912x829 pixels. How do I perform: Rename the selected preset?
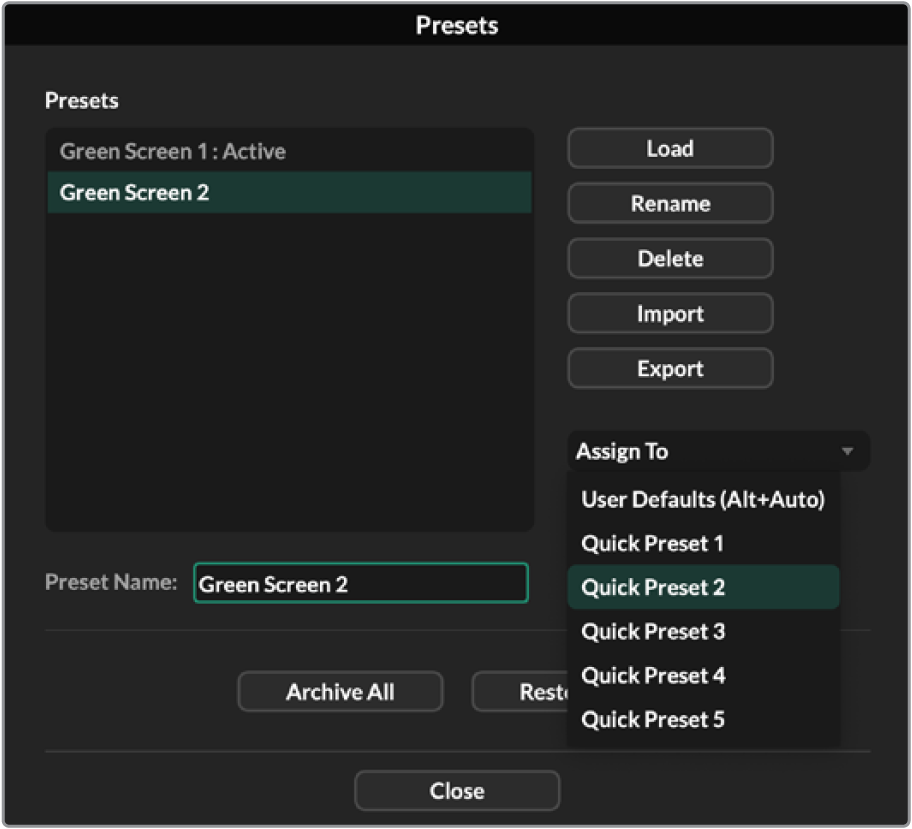pos(670,204)
